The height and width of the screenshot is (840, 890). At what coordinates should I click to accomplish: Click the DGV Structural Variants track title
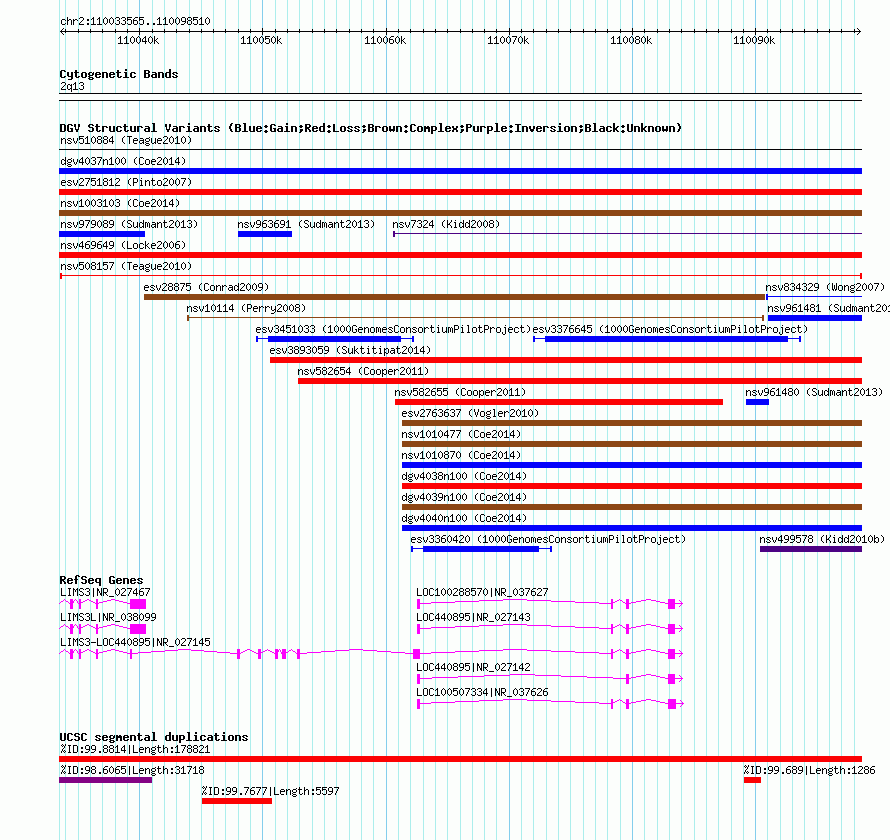pyautogui.click(x=371, y=128)
